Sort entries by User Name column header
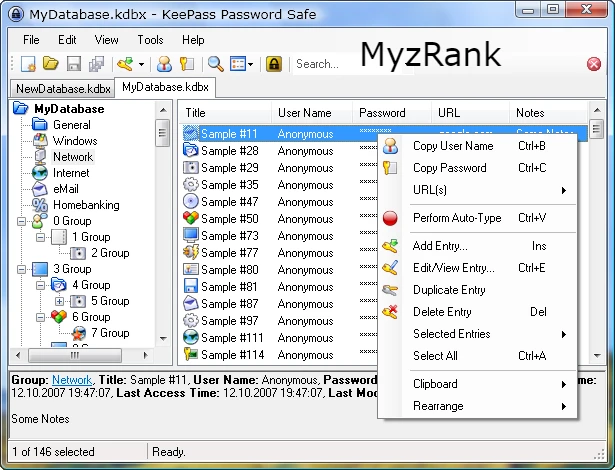This screenshot has width=615, height=470. [312, 113]
